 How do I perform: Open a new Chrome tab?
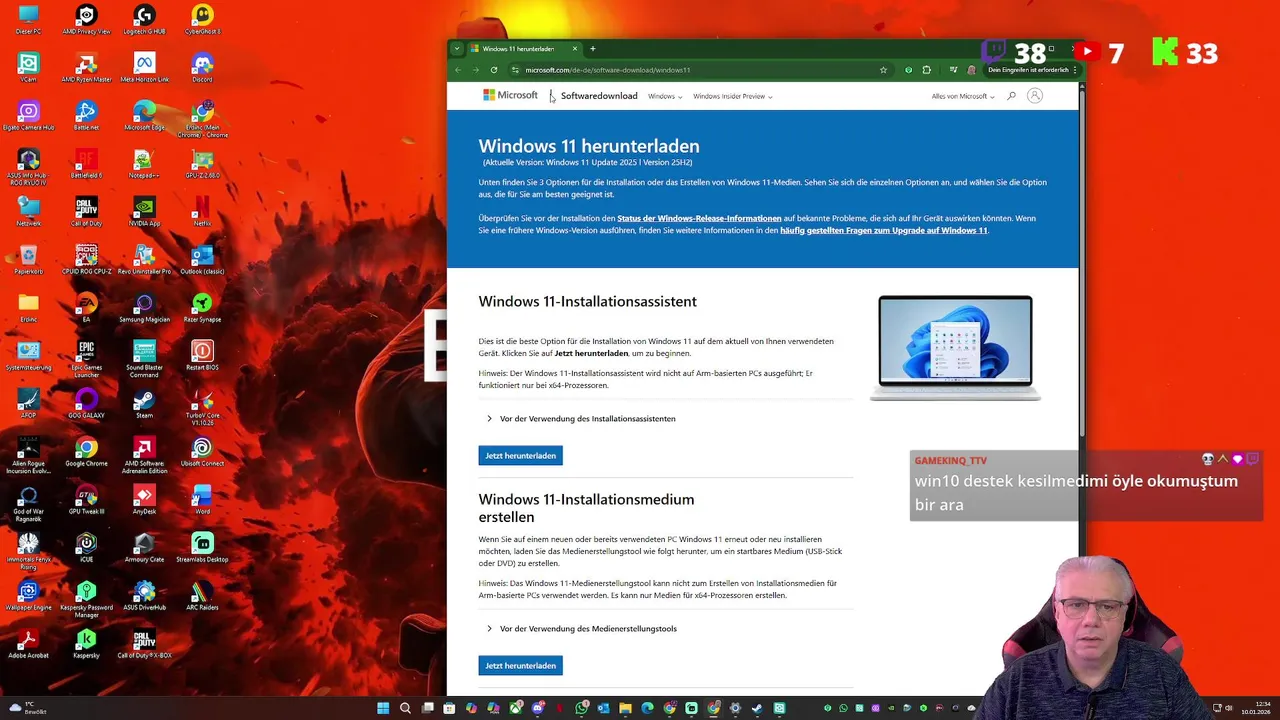(x=592, y=48)
